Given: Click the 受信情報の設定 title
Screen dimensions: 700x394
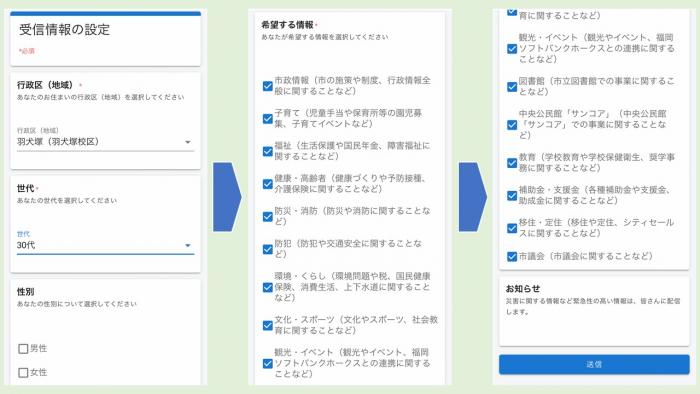Looking at the screenshot, I should 64,30.
